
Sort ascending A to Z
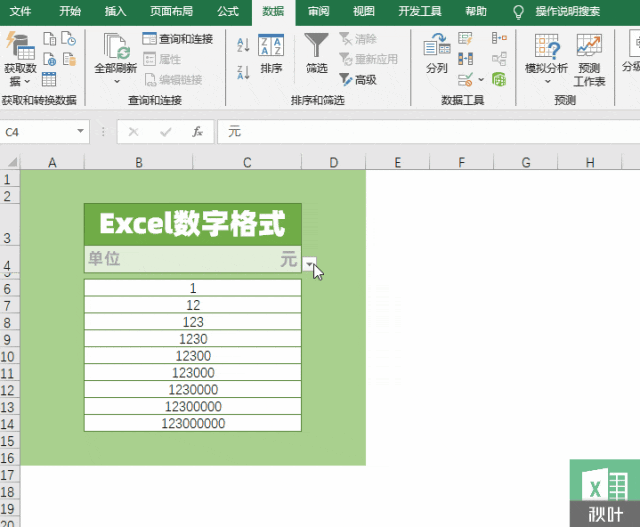pos(243,45)
